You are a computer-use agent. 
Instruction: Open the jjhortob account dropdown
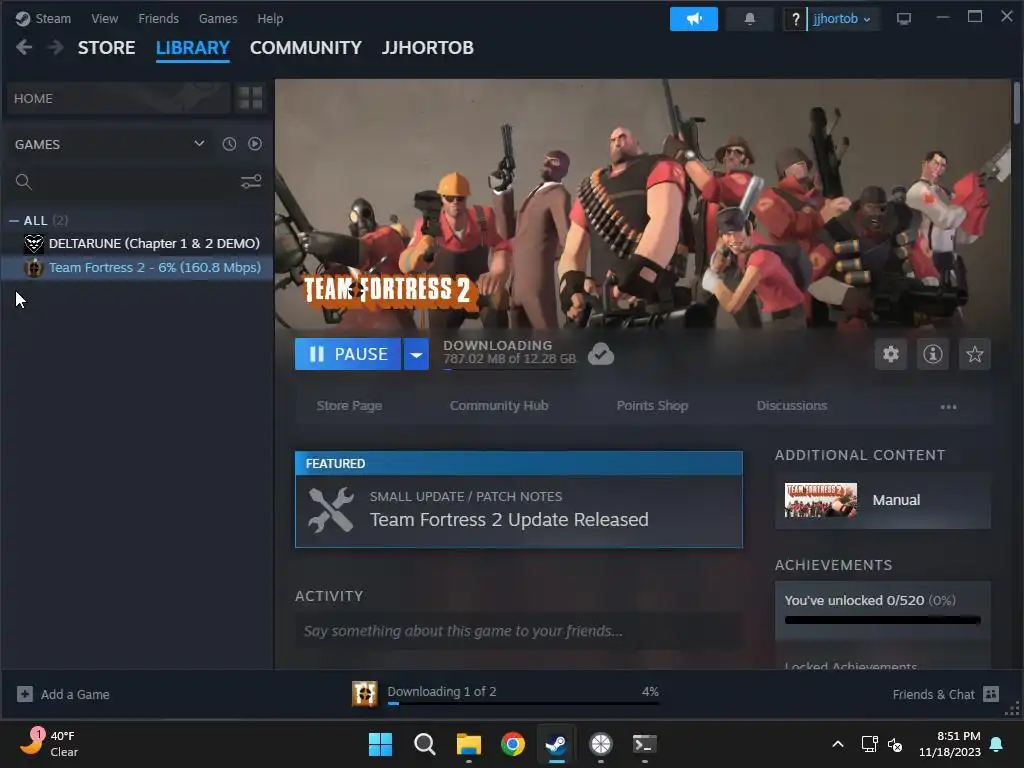[x=841, y=19]
